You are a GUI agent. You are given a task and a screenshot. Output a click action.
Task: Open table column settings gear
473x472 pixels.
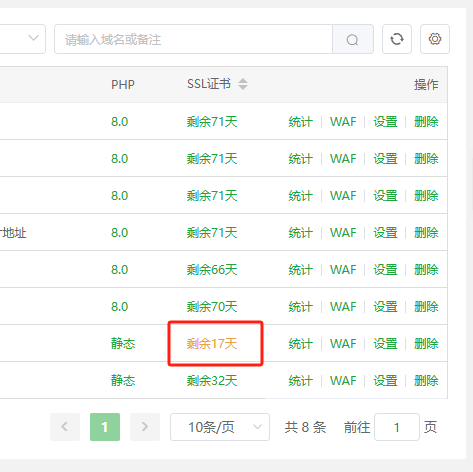pyautogui.click(x=435, y=39)
